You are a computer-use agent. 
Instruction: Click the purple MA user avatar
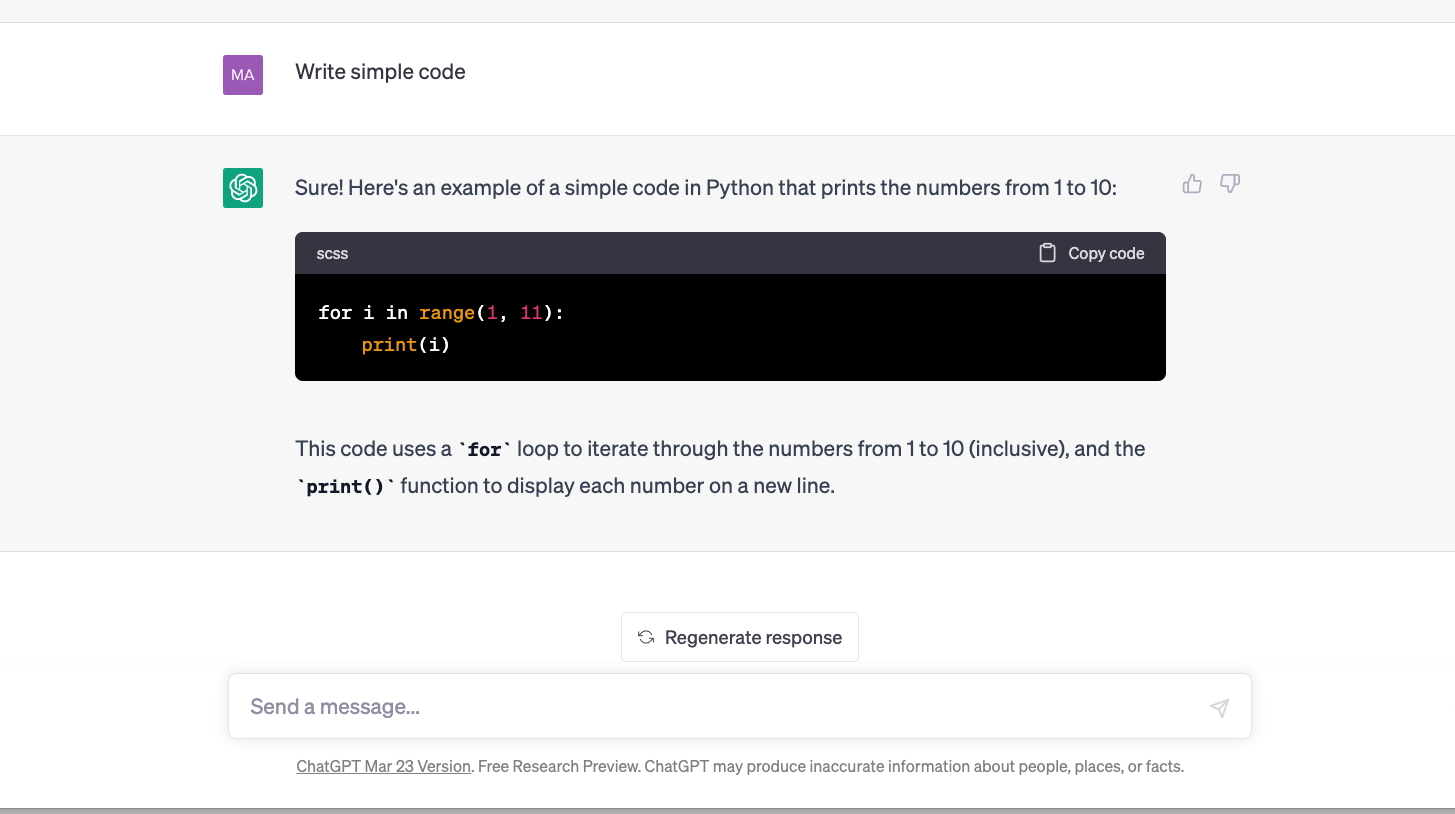tap(243, 75)
